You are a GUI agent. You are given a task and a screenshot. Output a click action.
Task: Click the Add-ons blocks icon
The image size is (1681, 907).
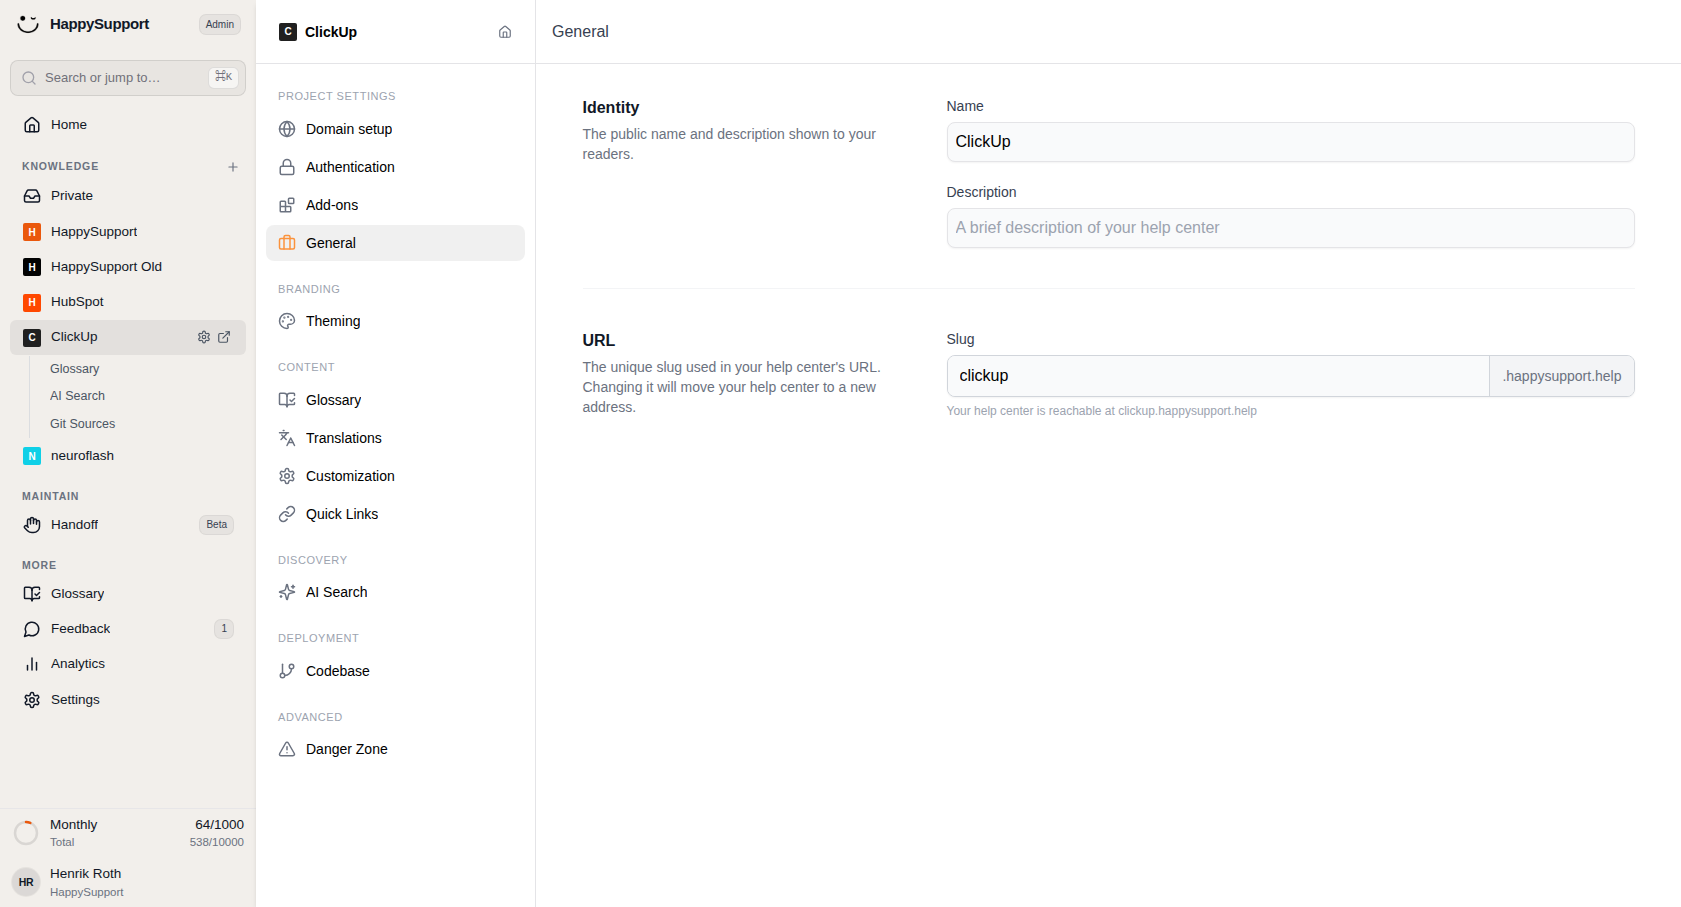coord(287,205)
